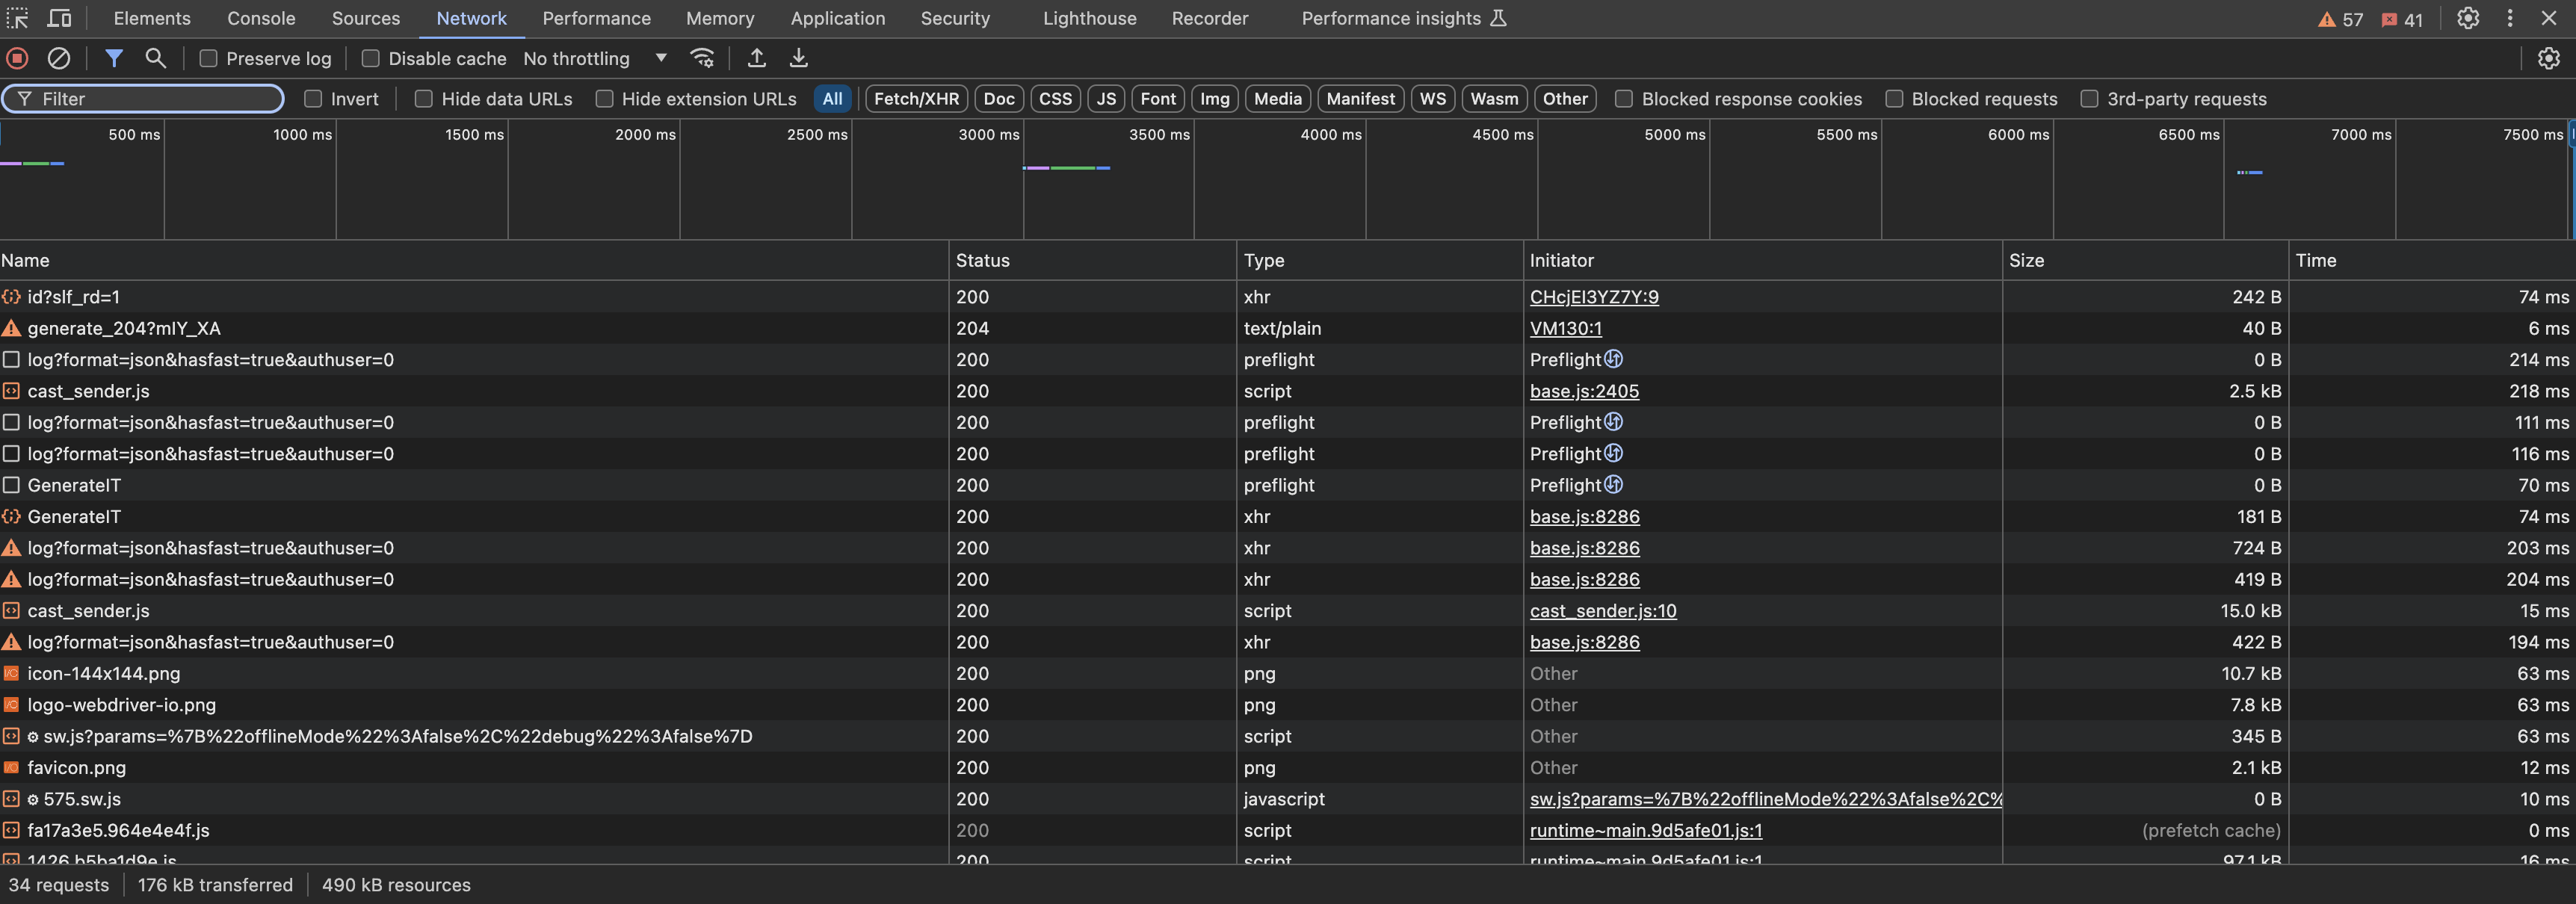
Task: Click the preflight icon in the first log?format=json row
Action: click(1613, 359)
